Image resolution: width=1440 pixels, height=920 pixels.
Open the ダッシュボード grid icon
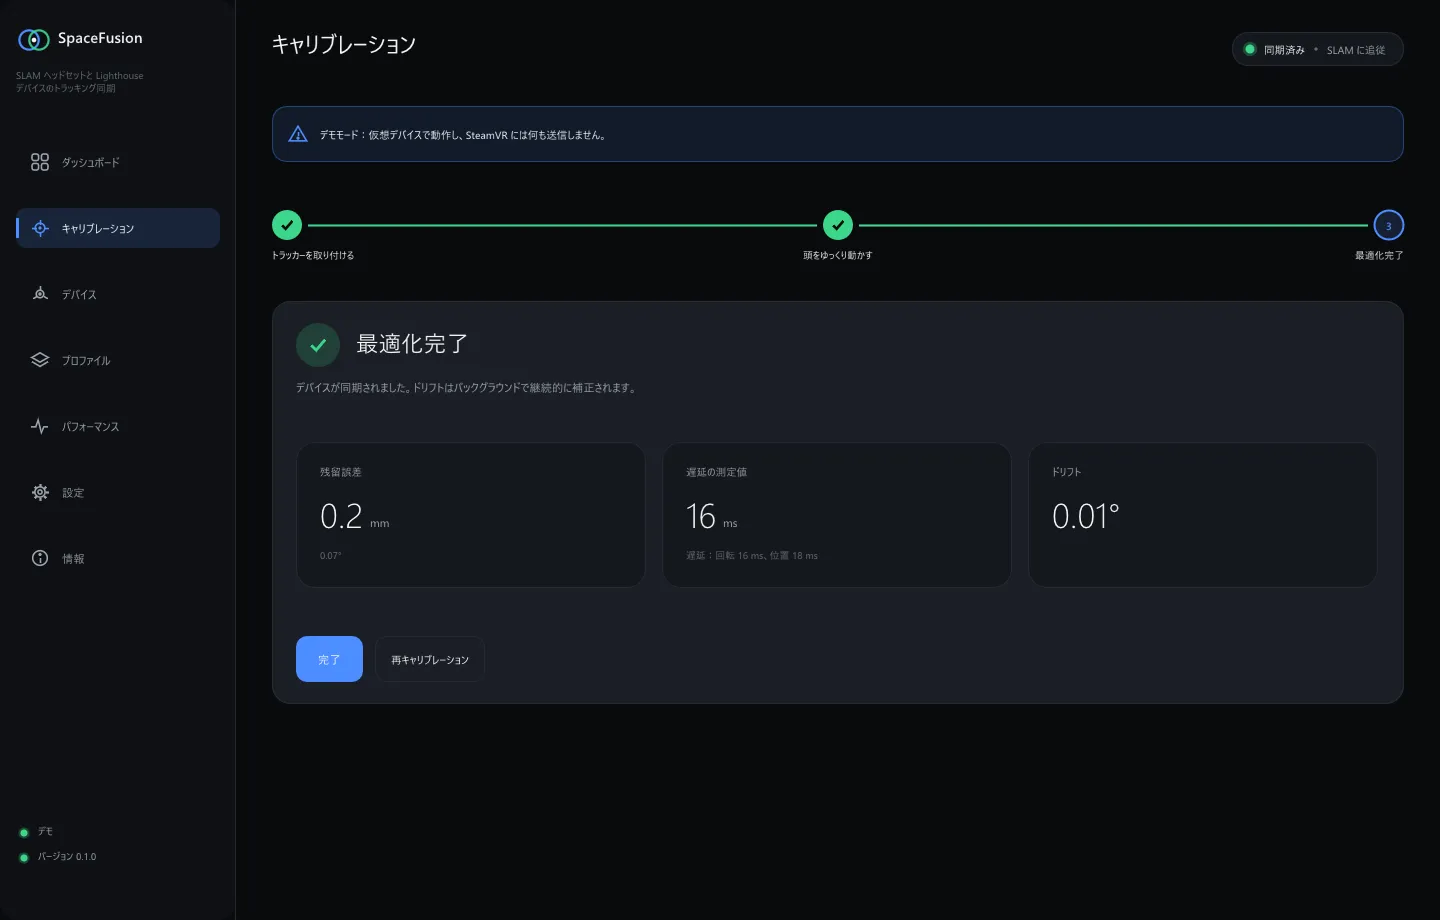pyautogui.click(x=40, y=162)
